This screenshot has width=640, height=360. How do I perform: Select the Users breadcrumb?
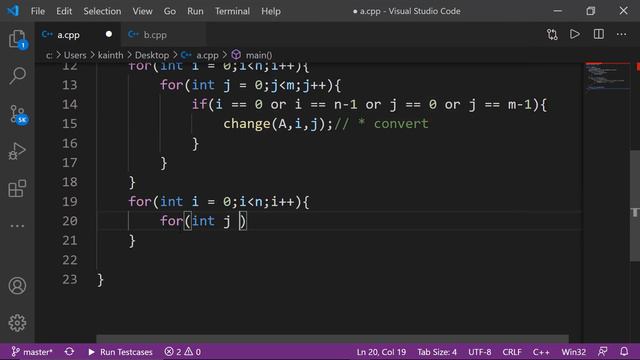(x=75, y=55)
